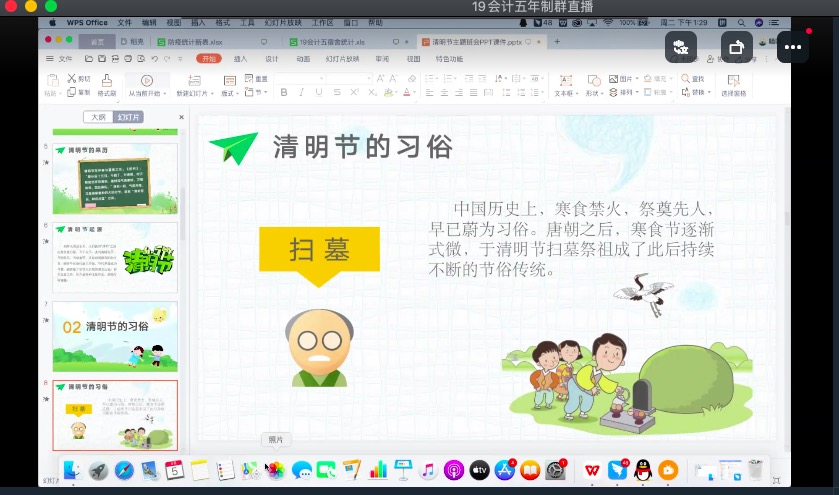
Task: Open the Selection Pane (选择窗格)
Action: tap(733, 84)
